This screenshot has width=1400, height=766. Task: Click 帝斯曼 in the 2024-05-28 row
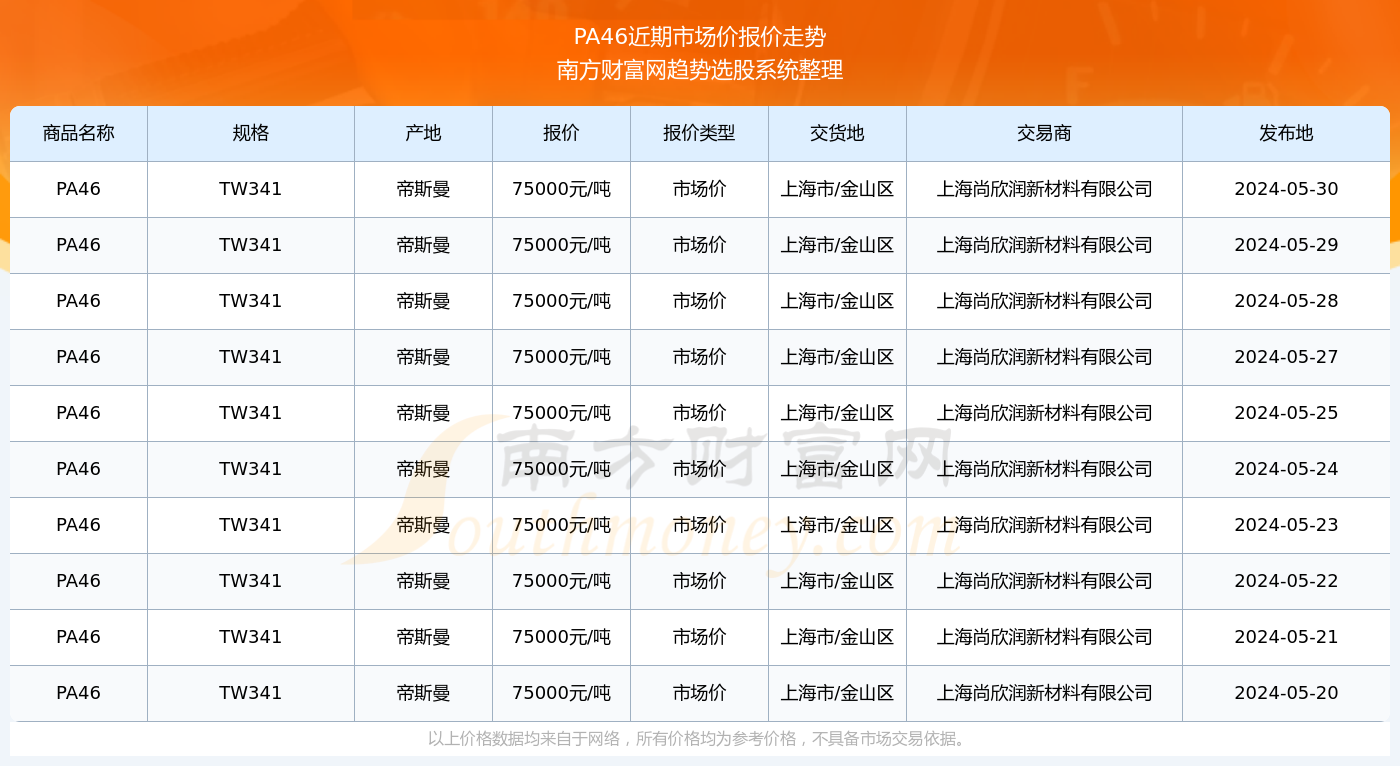424,301
